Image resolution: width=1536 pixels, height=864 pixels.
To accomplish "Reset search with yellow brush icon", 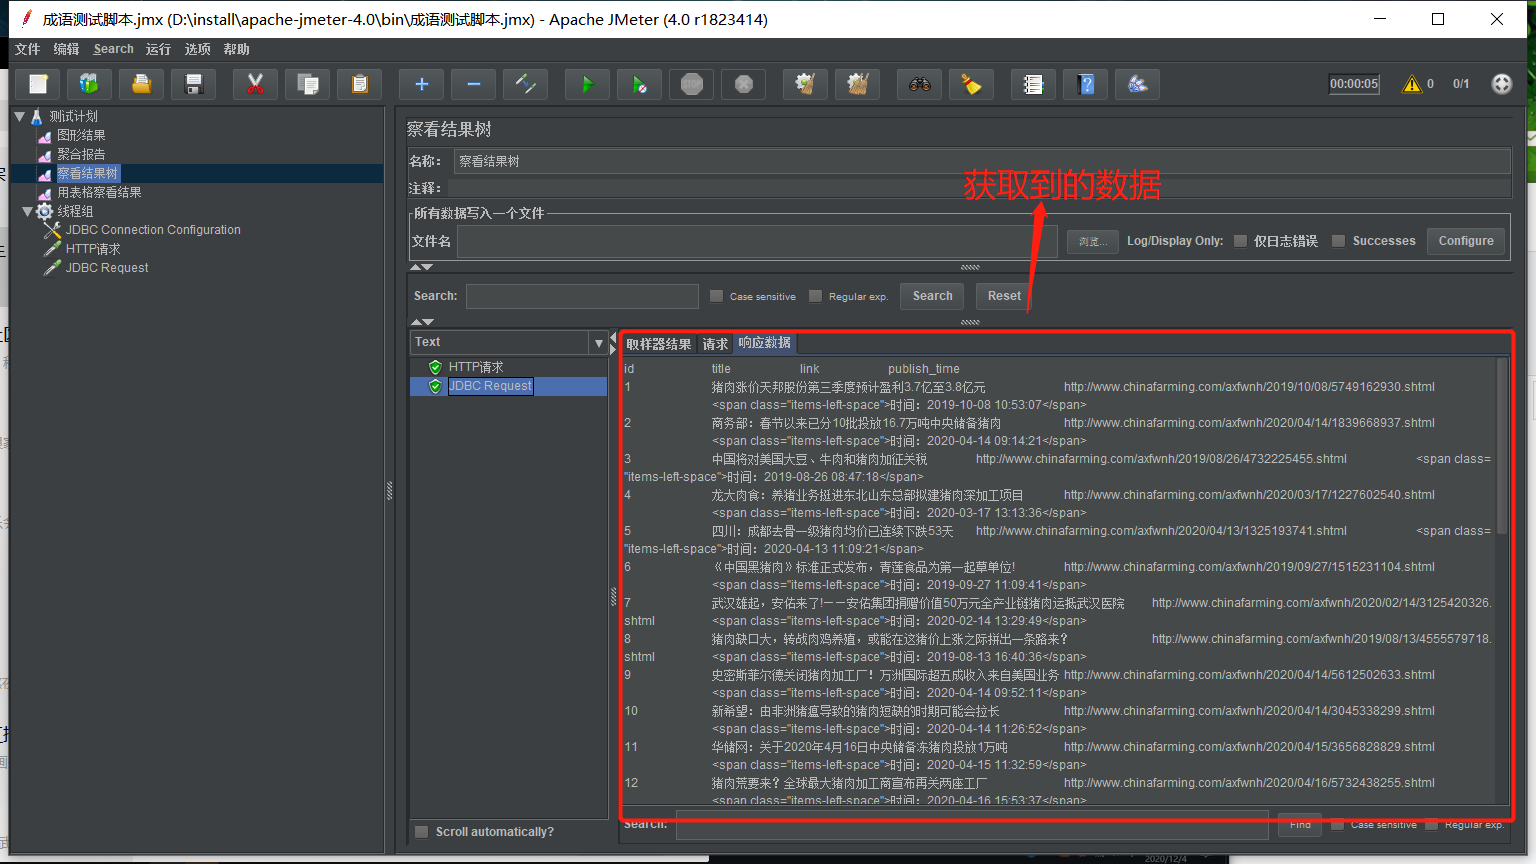I will [x=972, y=84].
